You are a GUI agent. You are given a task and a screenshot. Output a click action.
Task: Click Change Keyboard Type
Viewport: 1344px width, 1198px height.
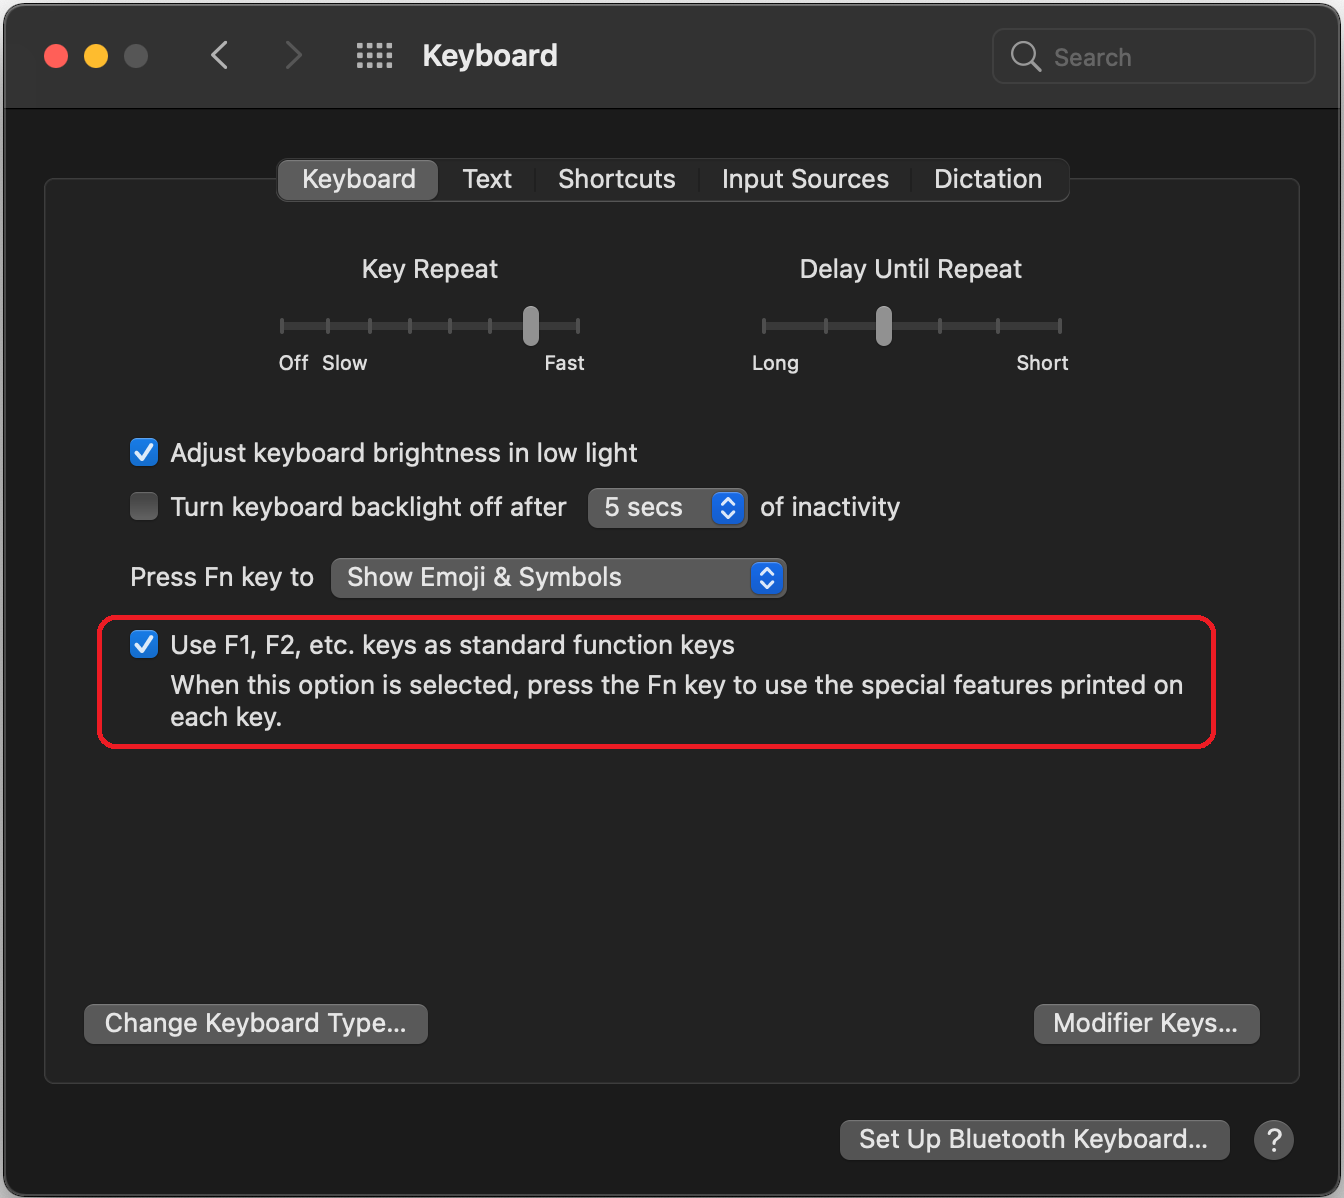(255, 1023)
